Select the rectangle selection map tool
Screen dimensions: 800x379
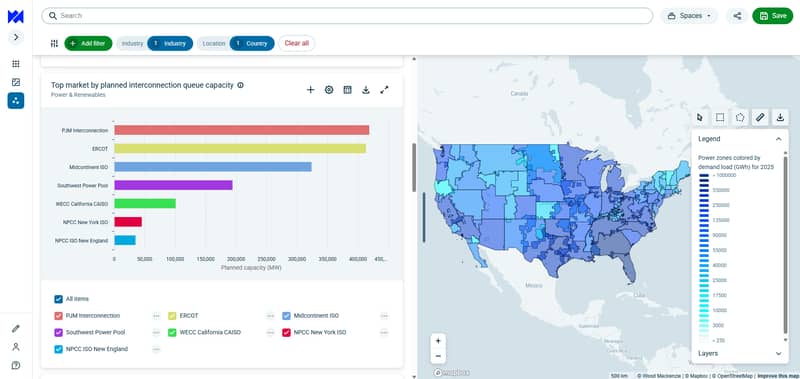(719, 117)
